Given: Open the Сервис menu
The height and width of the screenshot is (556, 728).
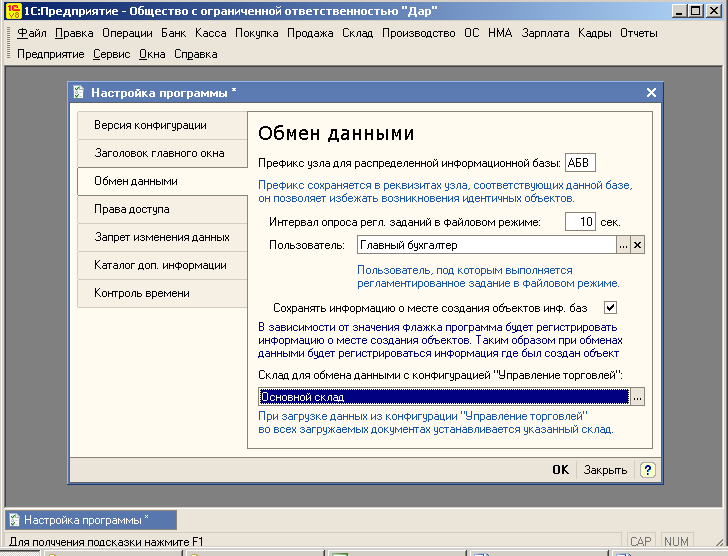Looking at the screenshot, I should (111, 54).
